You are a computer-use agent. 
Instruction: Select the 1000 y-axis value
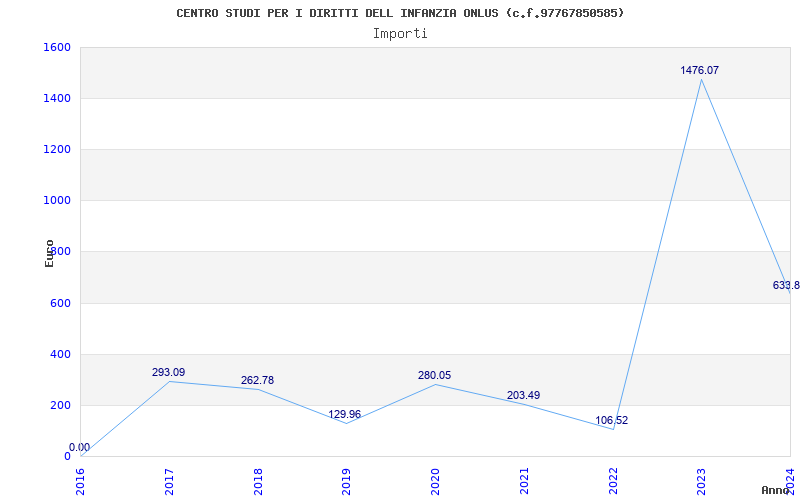pos(57,200)
